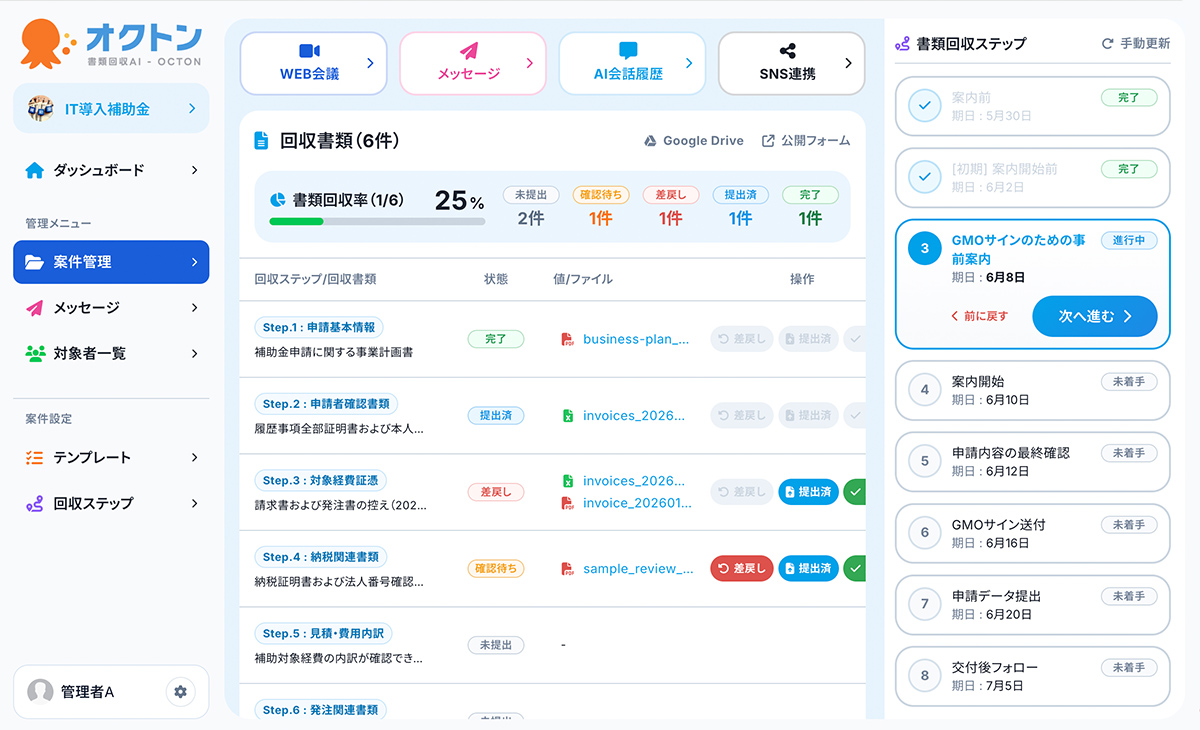Select step 4 案内開始 card

[x=1032, y=390]
